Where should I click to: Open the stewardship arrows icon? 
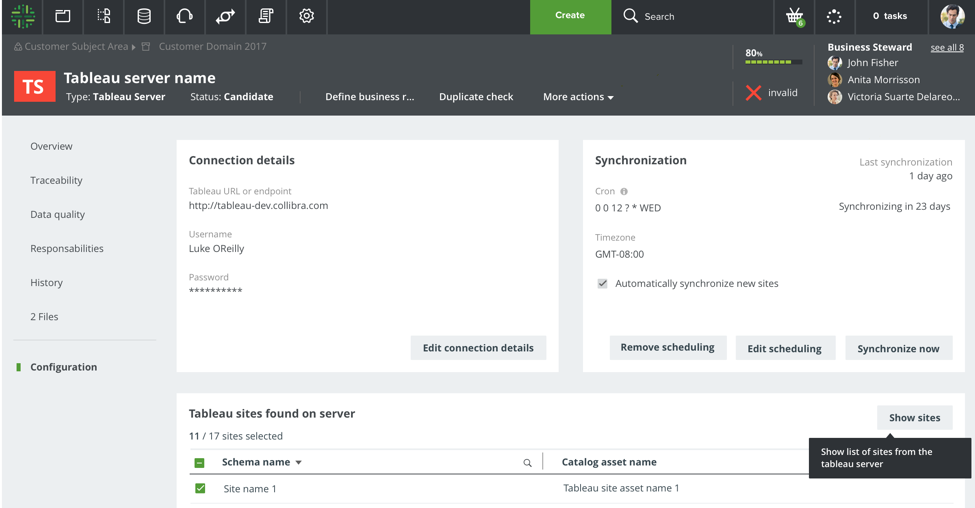coord(225,16)
